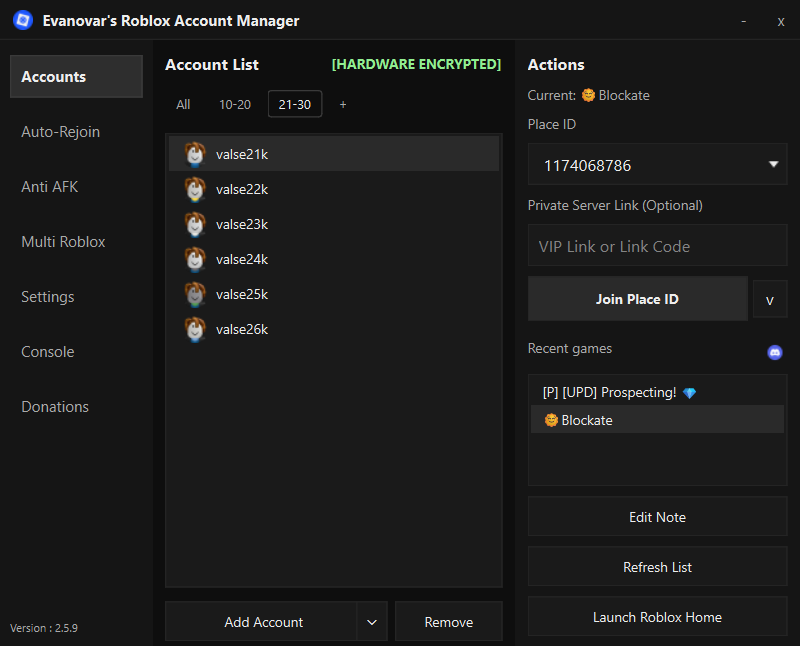The image size is (800, 646).
Task: Click the Join Place ID button
Action: pos(638,299)
